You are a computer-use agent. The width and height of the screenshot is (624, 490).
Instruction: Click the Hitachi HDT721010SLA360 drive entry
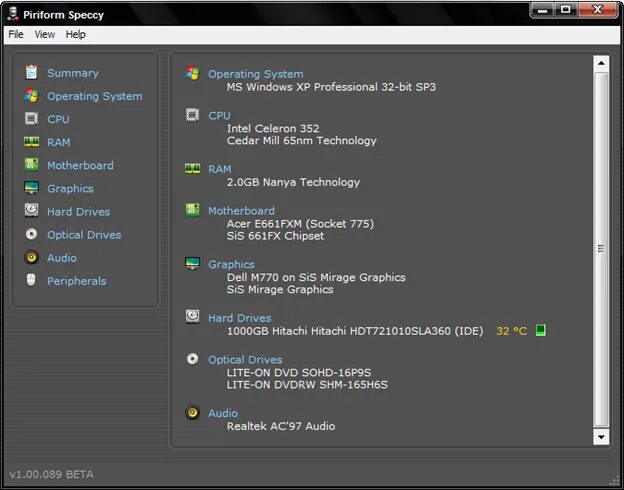tap(355, 331)
